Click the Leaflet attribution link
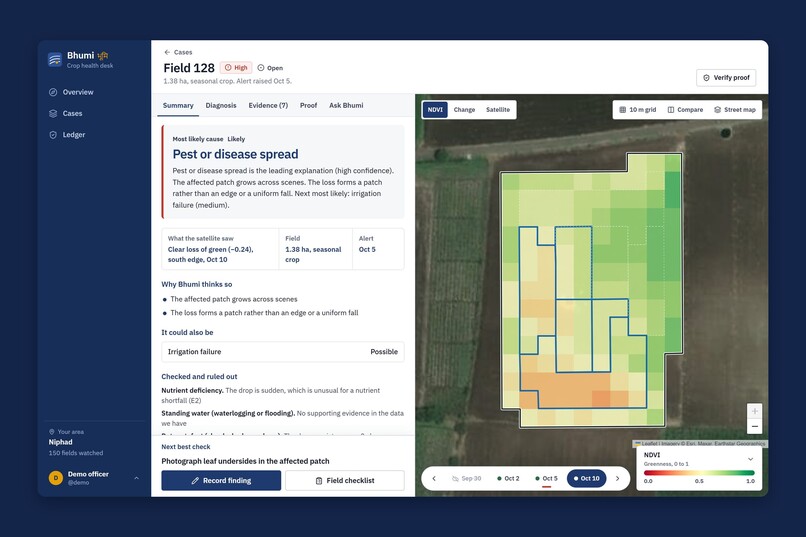Image resolution: width=806 pixels, height=537 pixels. [649, 443]
